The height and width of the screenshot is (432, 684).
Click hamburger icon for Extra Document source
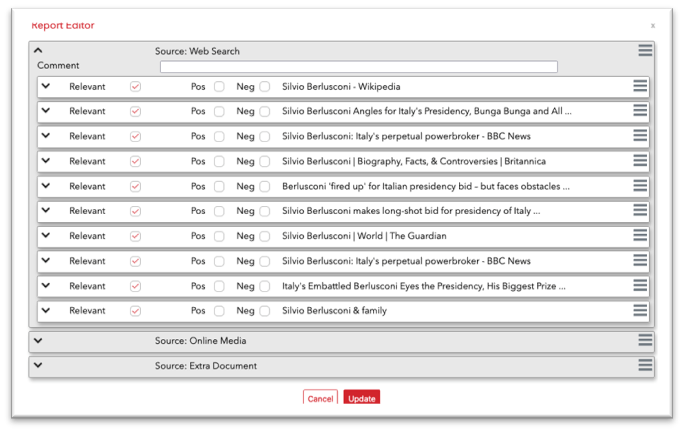645,366
